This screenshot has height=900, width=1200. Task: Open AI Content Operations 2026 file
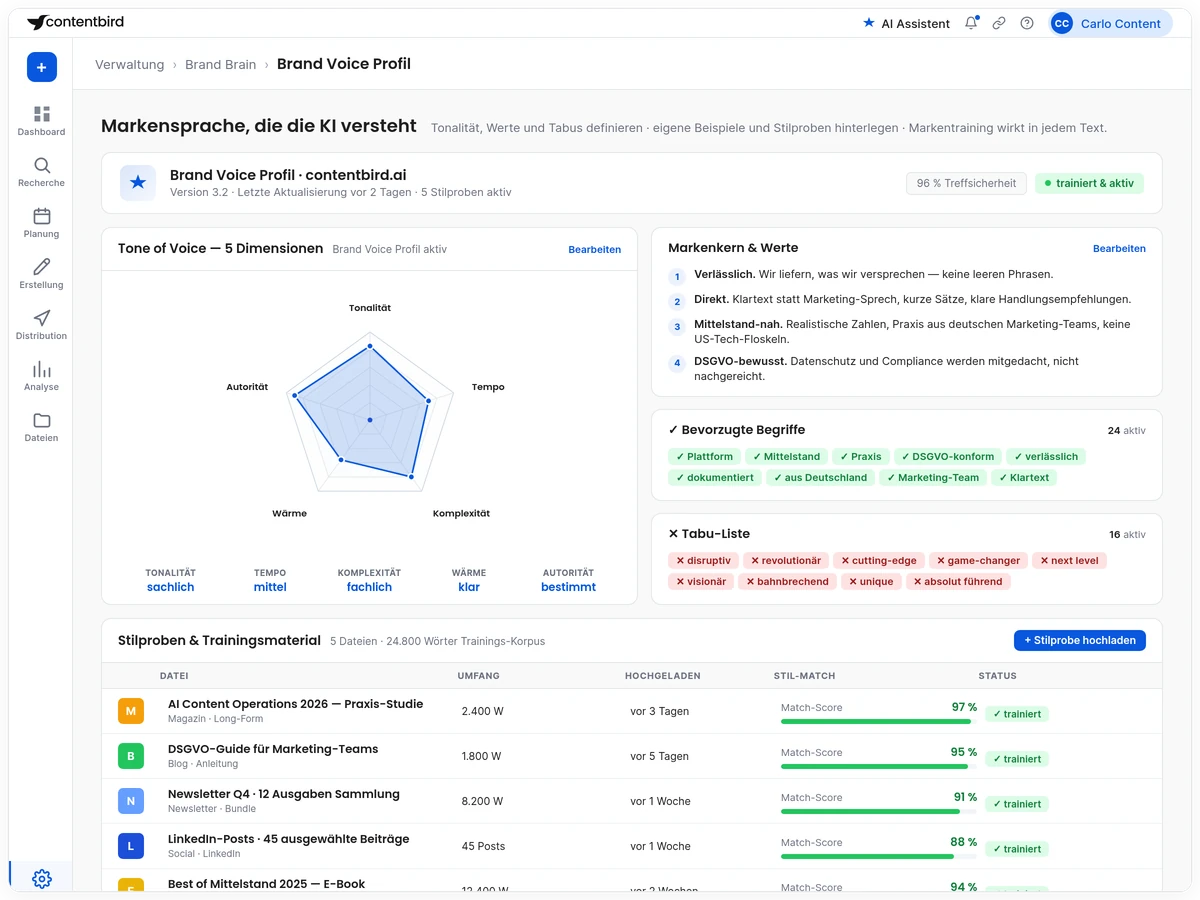[x=295, y=704]
